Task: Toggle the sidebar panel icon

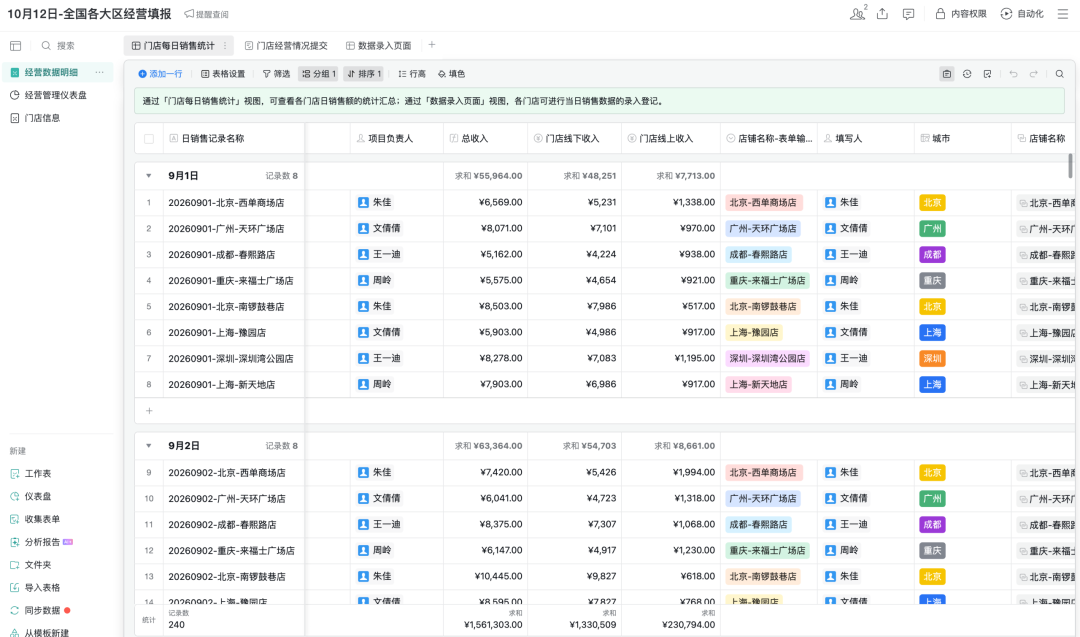Action: [x=15, y=46]
